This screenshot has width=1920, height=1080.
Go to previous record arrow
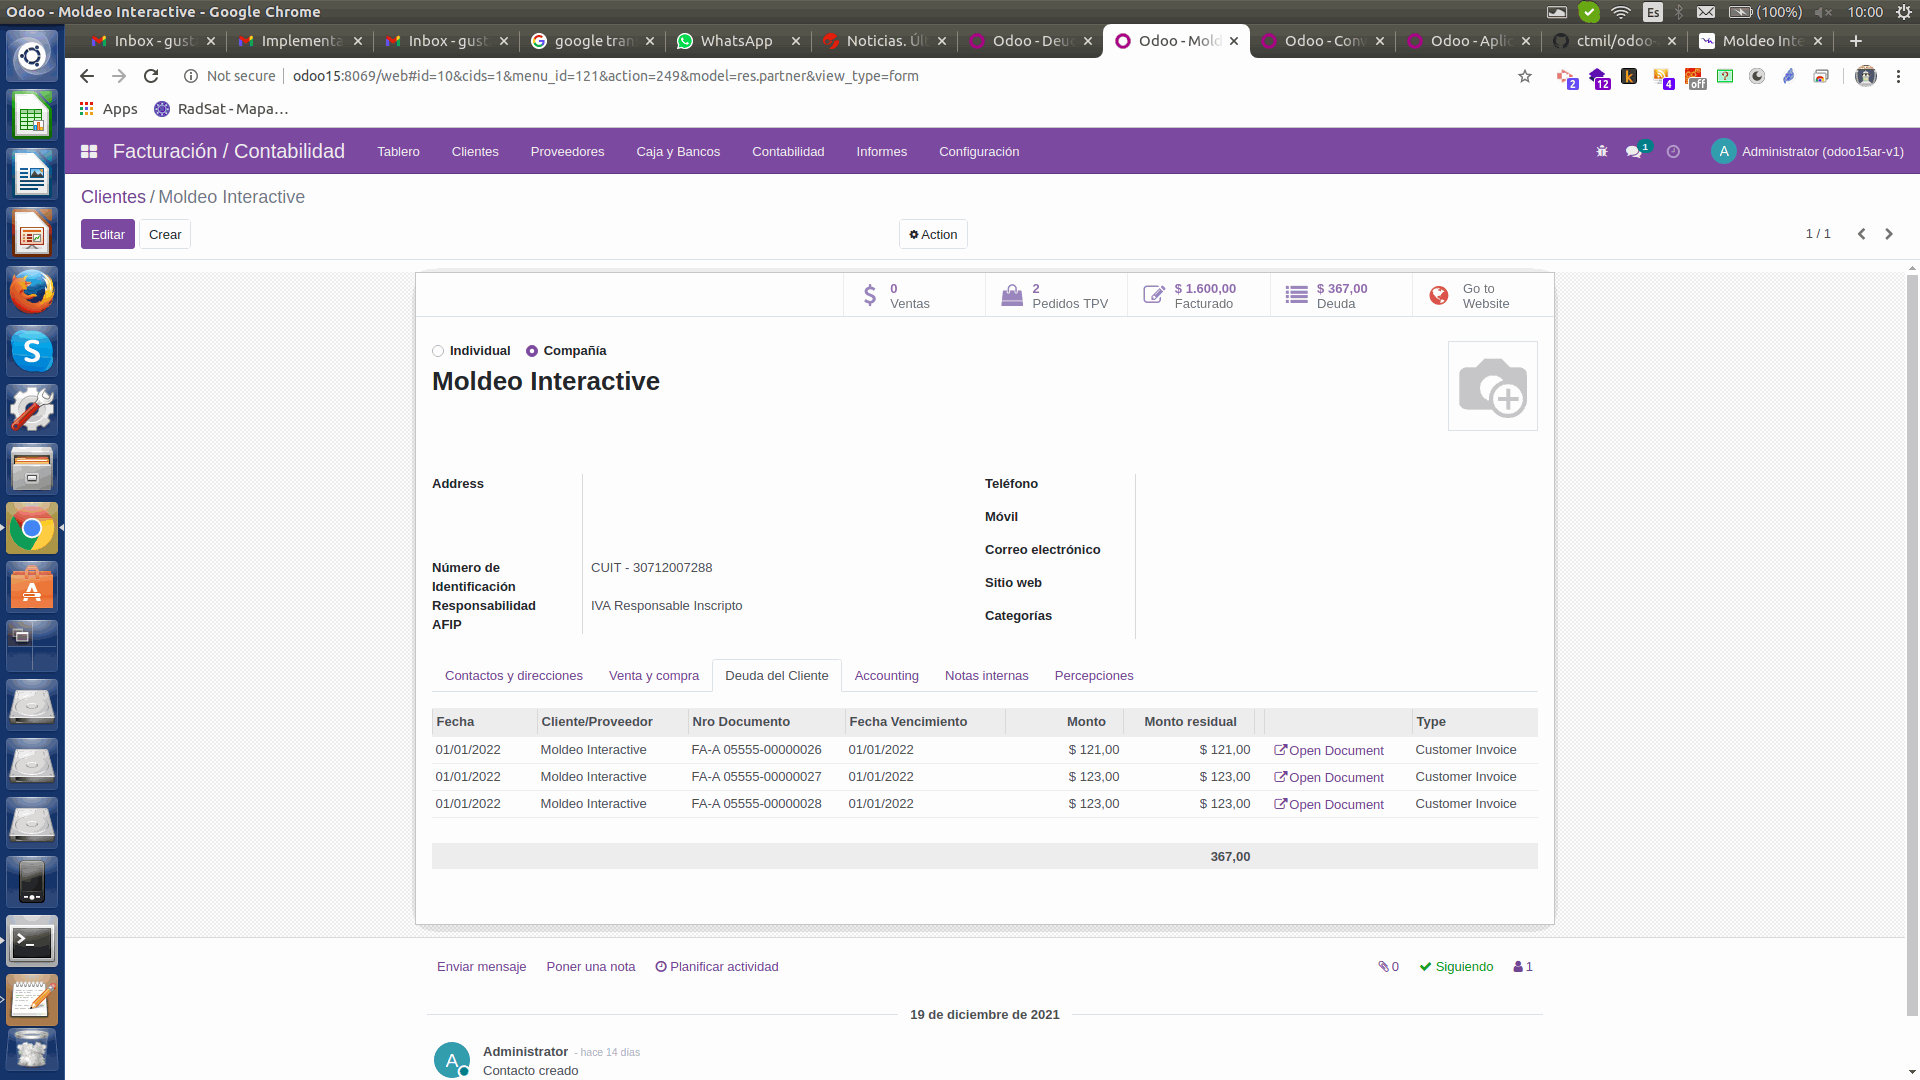pos(1861,234)
